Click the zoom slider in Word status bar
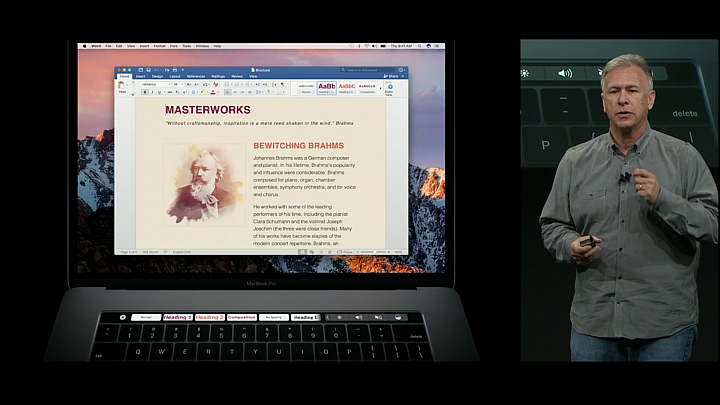 coord(373,252)
